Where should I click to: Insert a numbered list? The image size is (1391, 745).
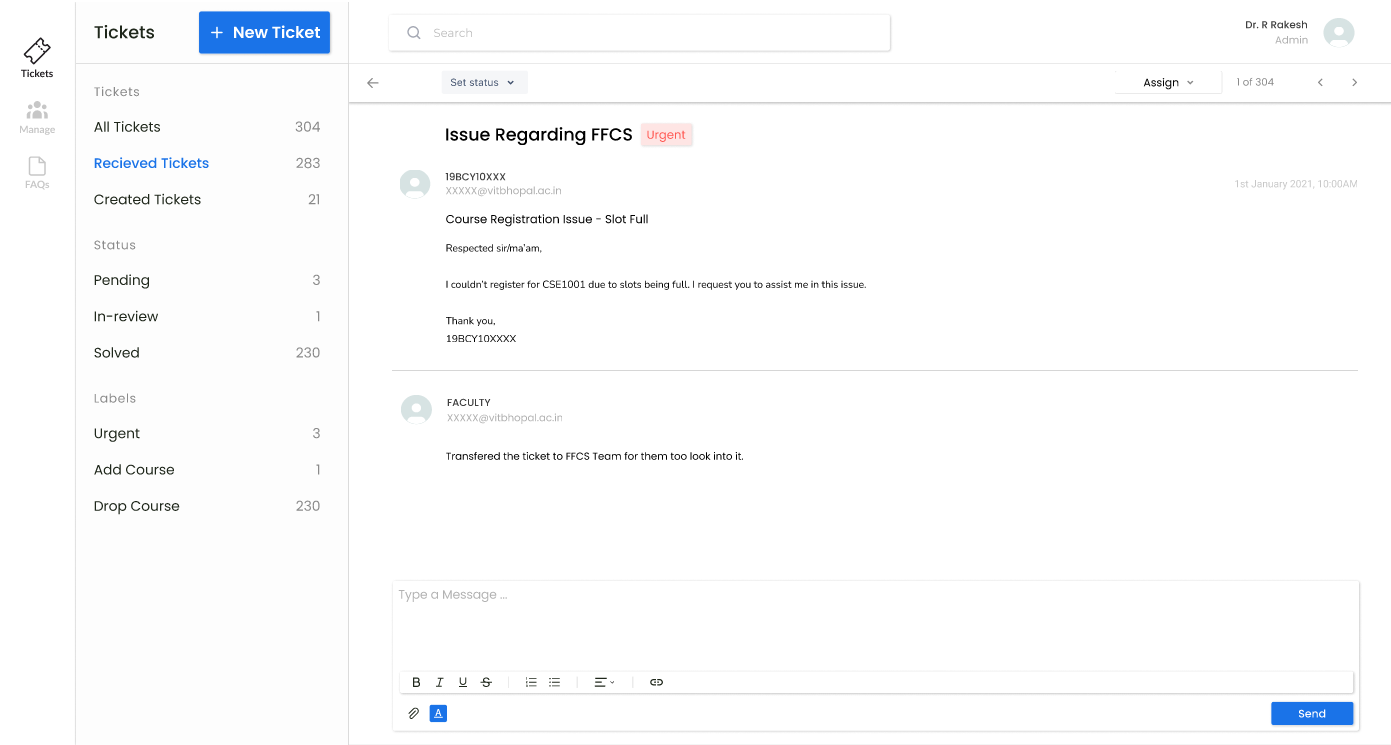coord(531,682)
